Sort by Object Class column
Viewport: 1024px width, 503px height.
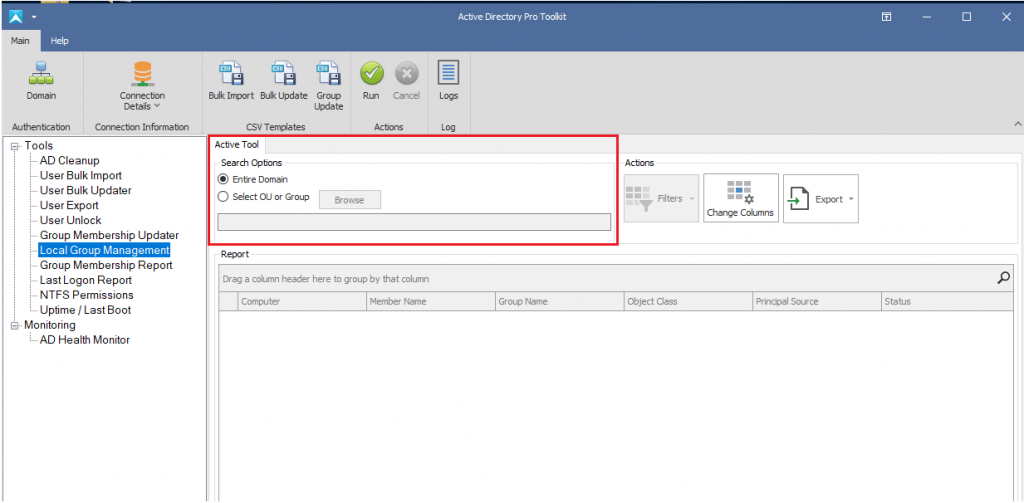688,301
